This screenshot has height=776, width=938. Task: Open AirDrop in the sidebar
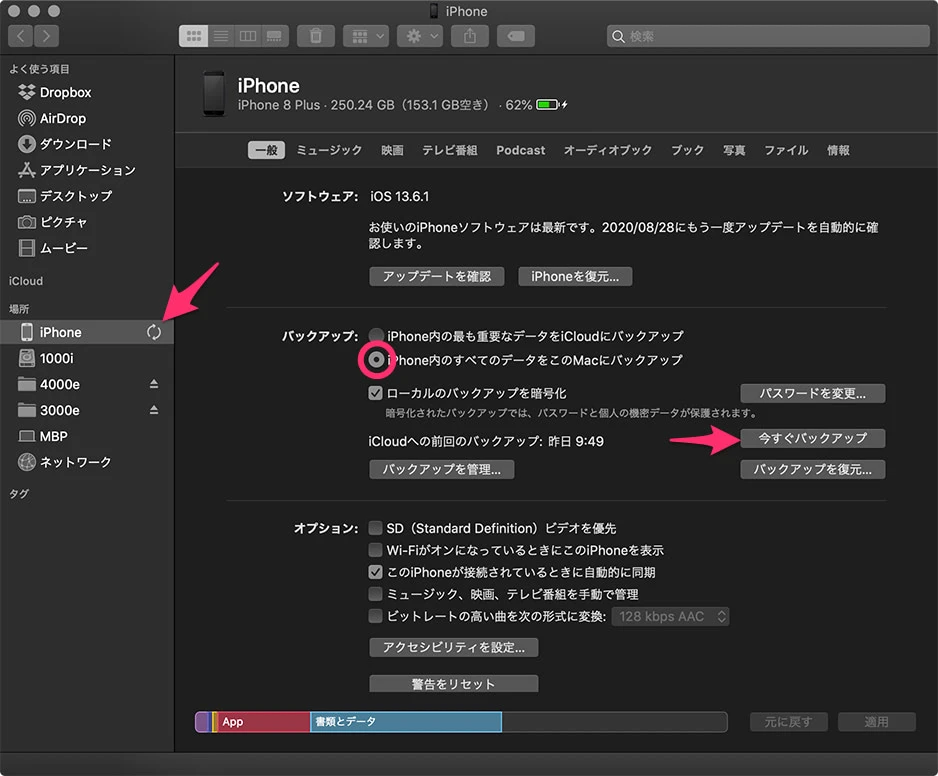coord(63,118)
